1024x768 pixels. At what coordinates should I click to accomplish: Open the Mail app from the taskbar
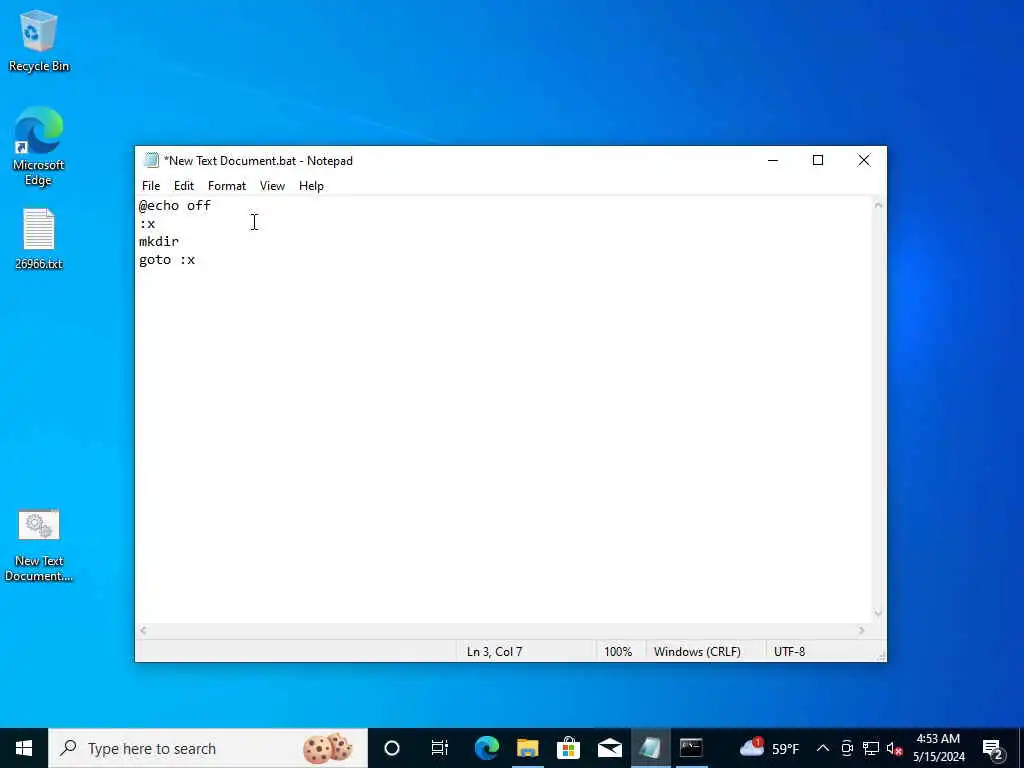tap(609, 748)
